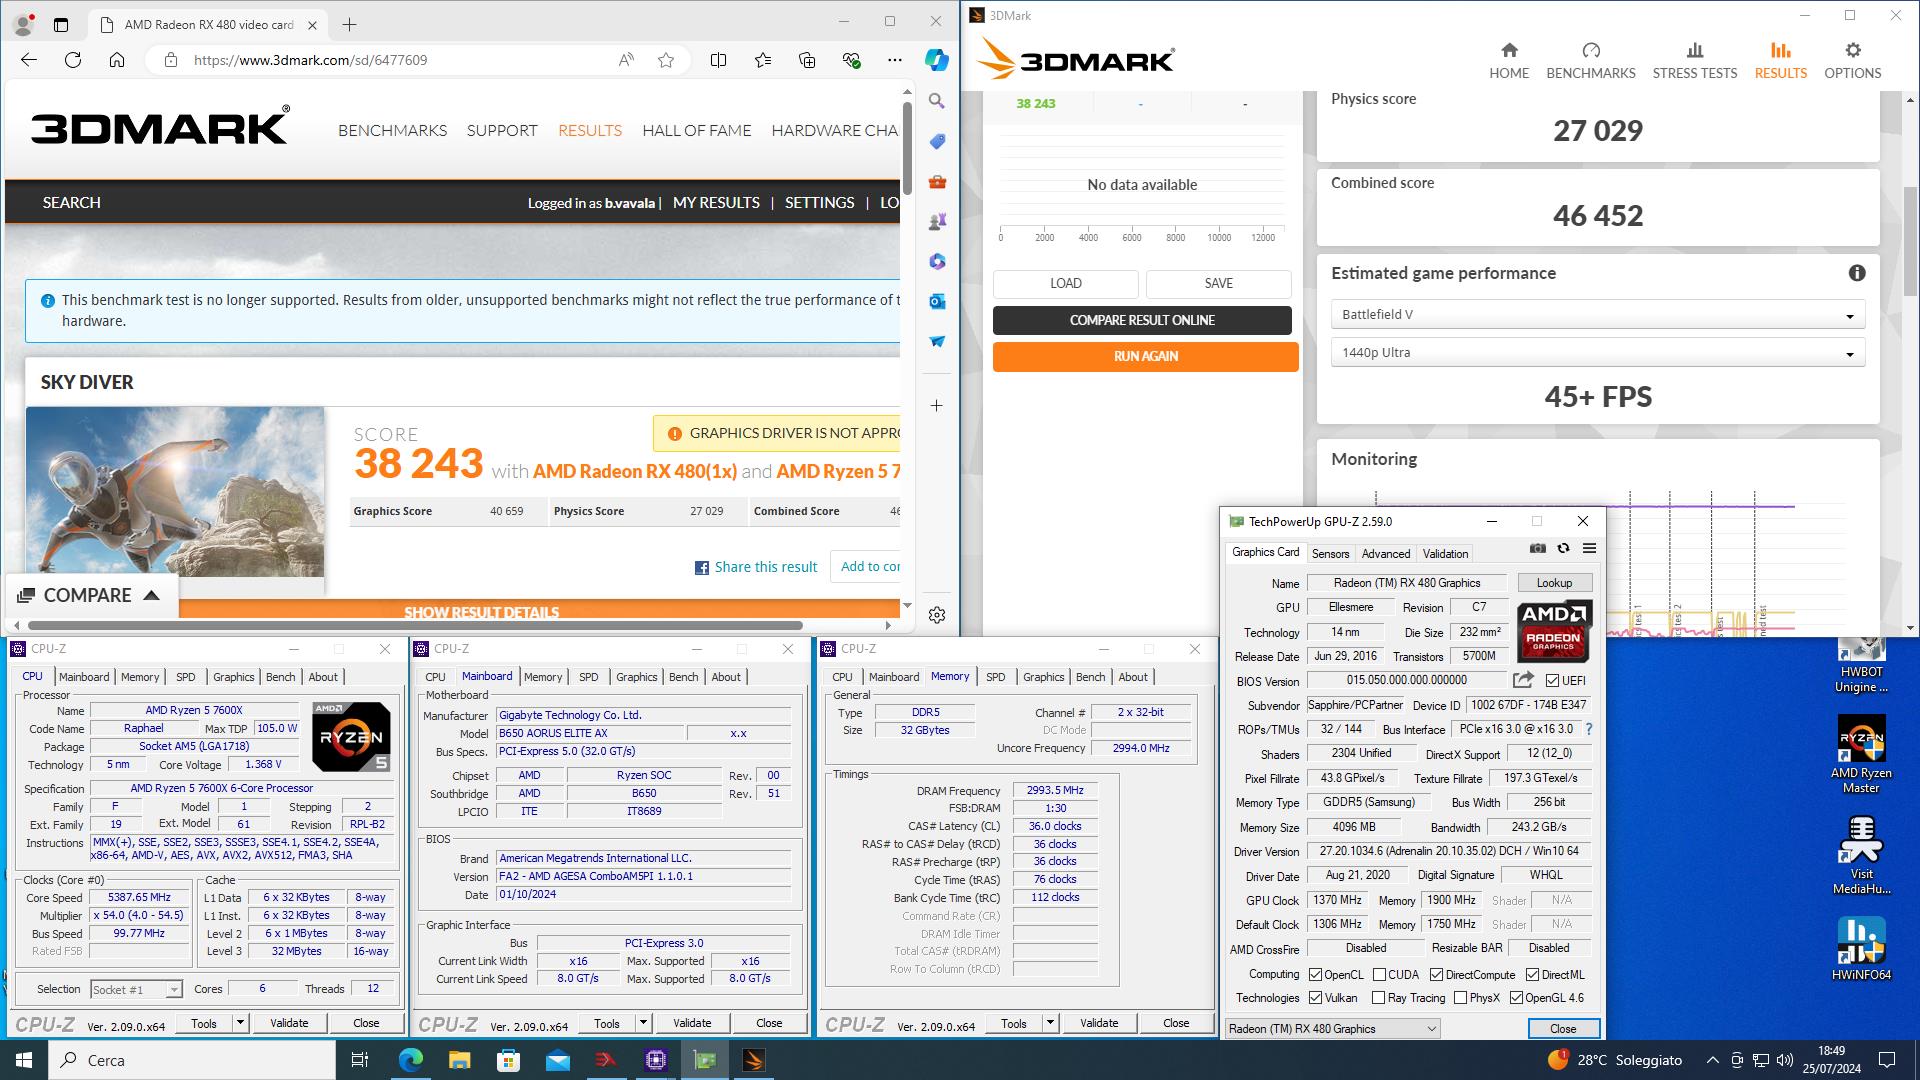Open BENCHMARKS in the 3DMark app
1920x1080 pixels.
(x=1591, y=60)
